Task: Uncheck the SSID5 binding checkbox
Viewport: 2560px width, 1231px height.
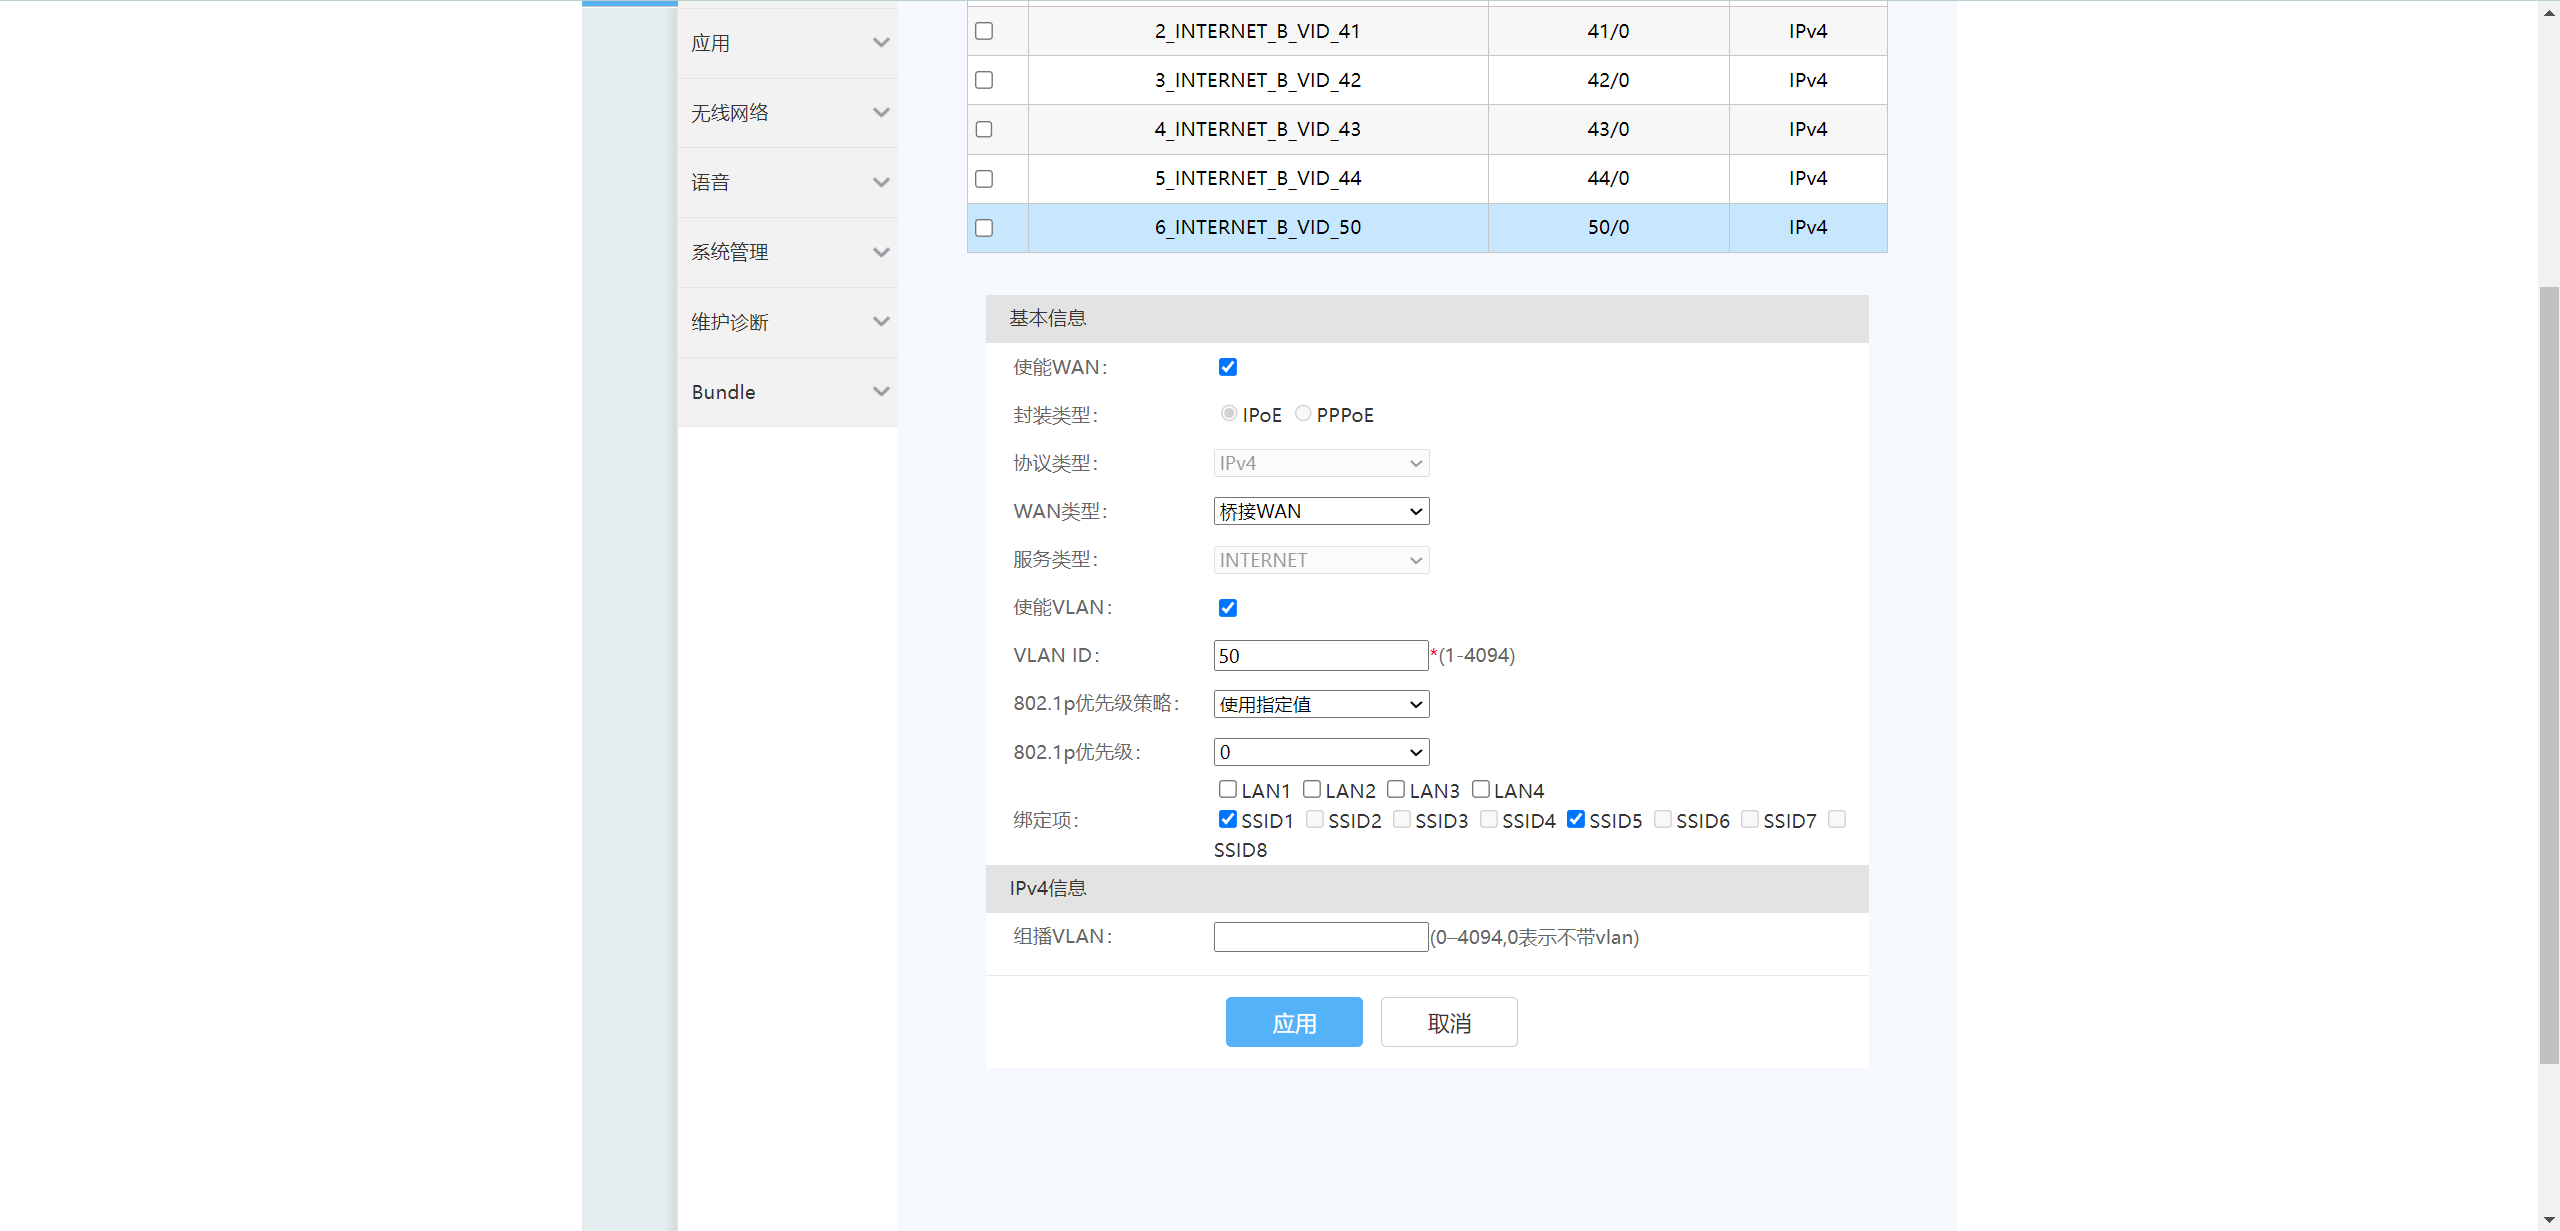Action: click(1576, 820)
